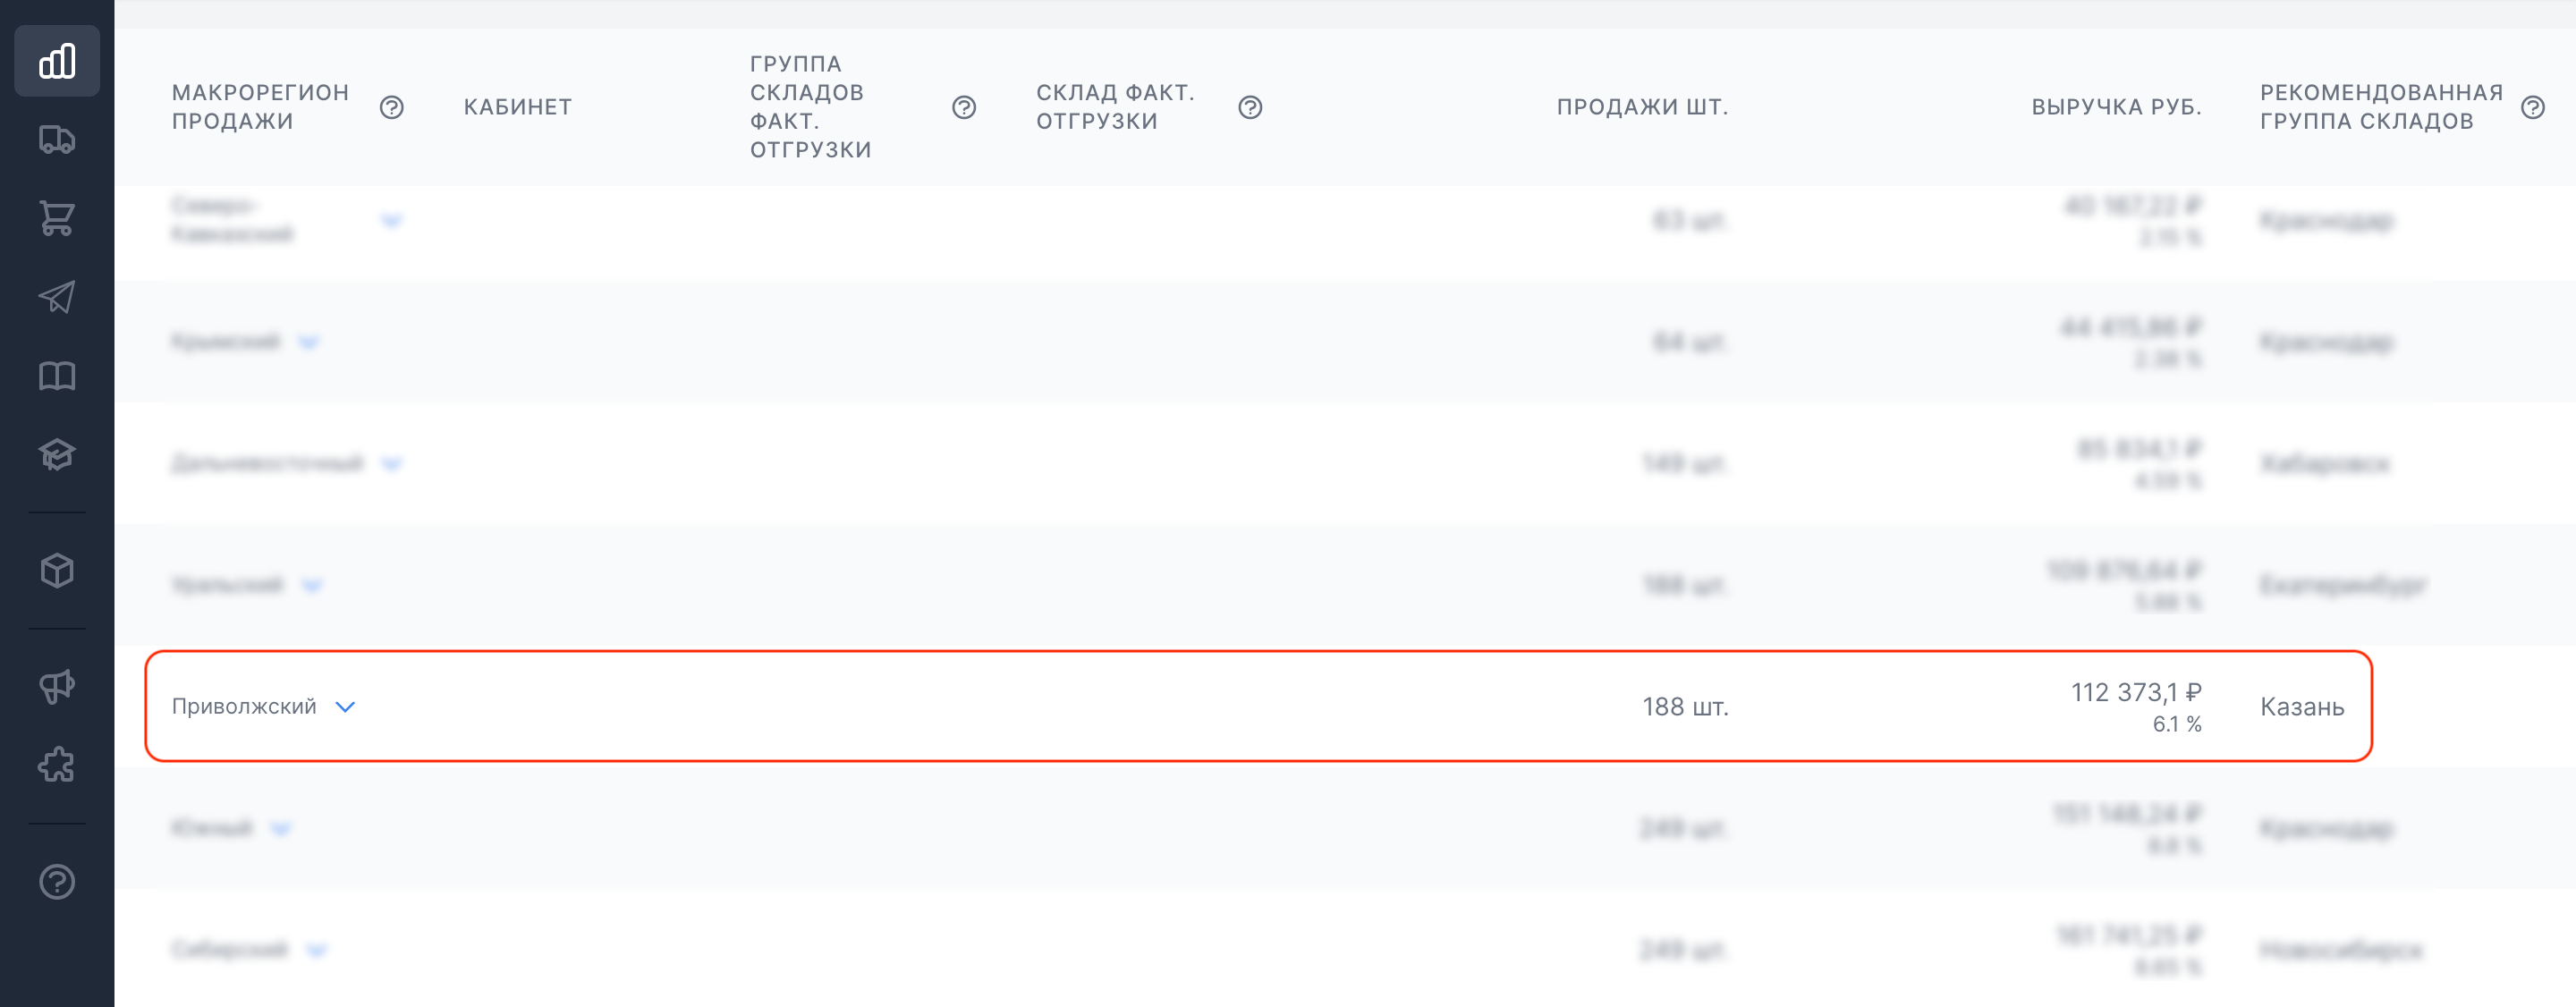Screen dimensions: 2576x1007
Task: Click the Продажи шт. column header
Action: 1642,107
